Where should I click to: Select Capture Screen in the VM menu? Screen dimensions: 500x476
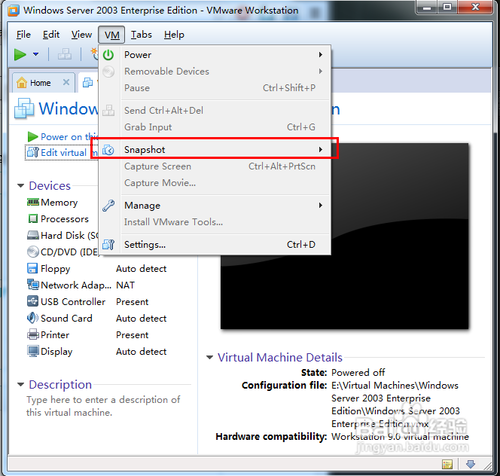[x=215, y=166]
